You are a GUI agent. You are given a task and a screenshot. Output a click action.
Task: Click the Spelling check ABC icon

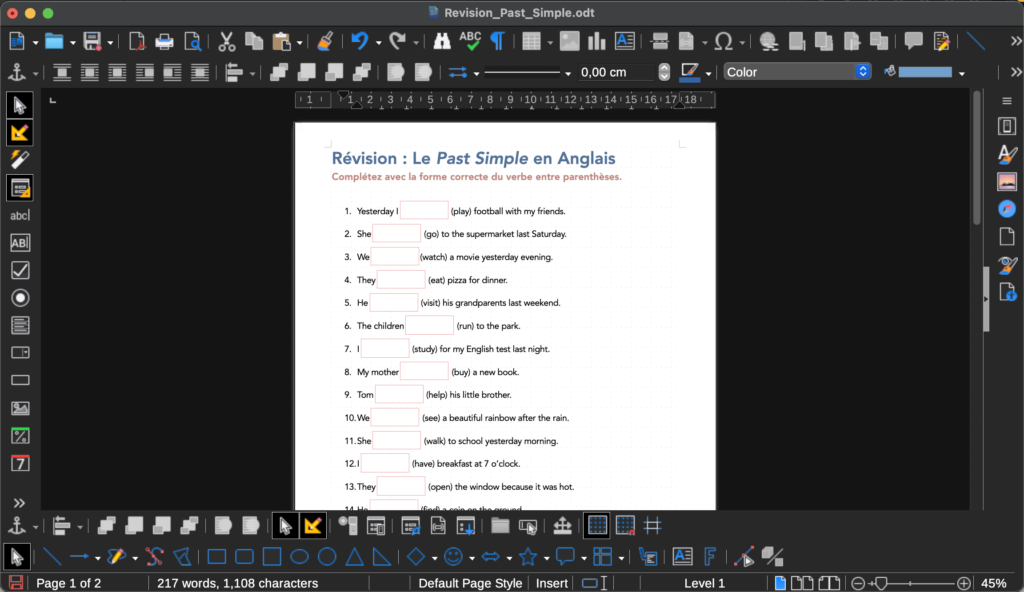pos(469,41)
